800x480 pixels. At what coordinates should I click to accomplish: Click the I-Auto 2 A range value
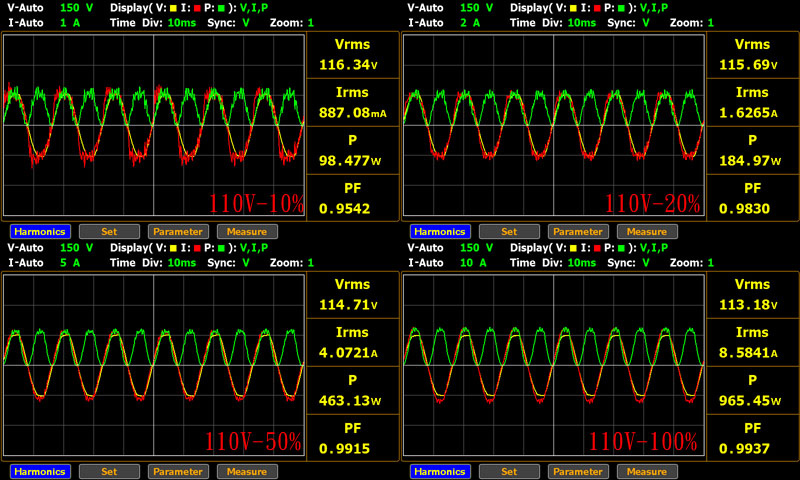pos(470,23)
